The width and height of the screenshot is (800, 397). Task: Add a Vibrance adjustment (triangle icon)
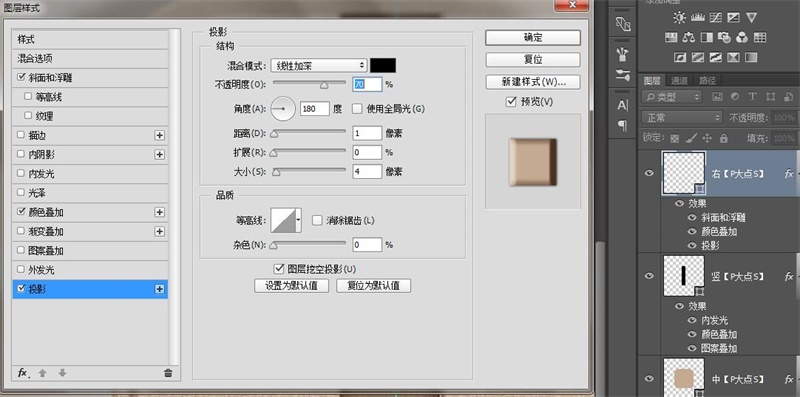click(751, 18)
